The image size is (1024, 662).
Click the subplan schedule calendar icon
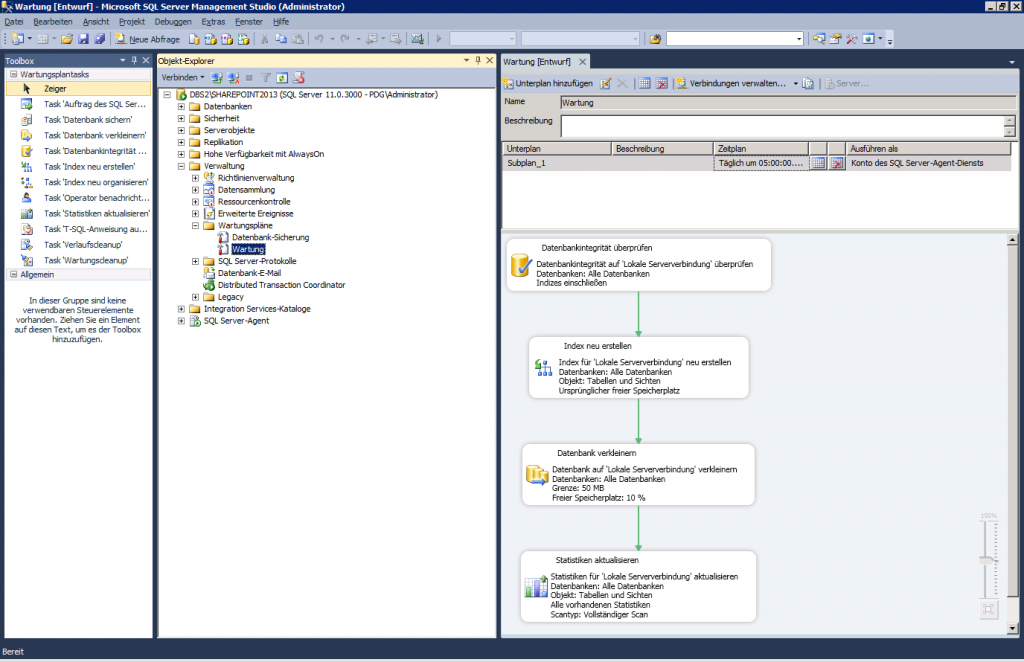[818, 163]
